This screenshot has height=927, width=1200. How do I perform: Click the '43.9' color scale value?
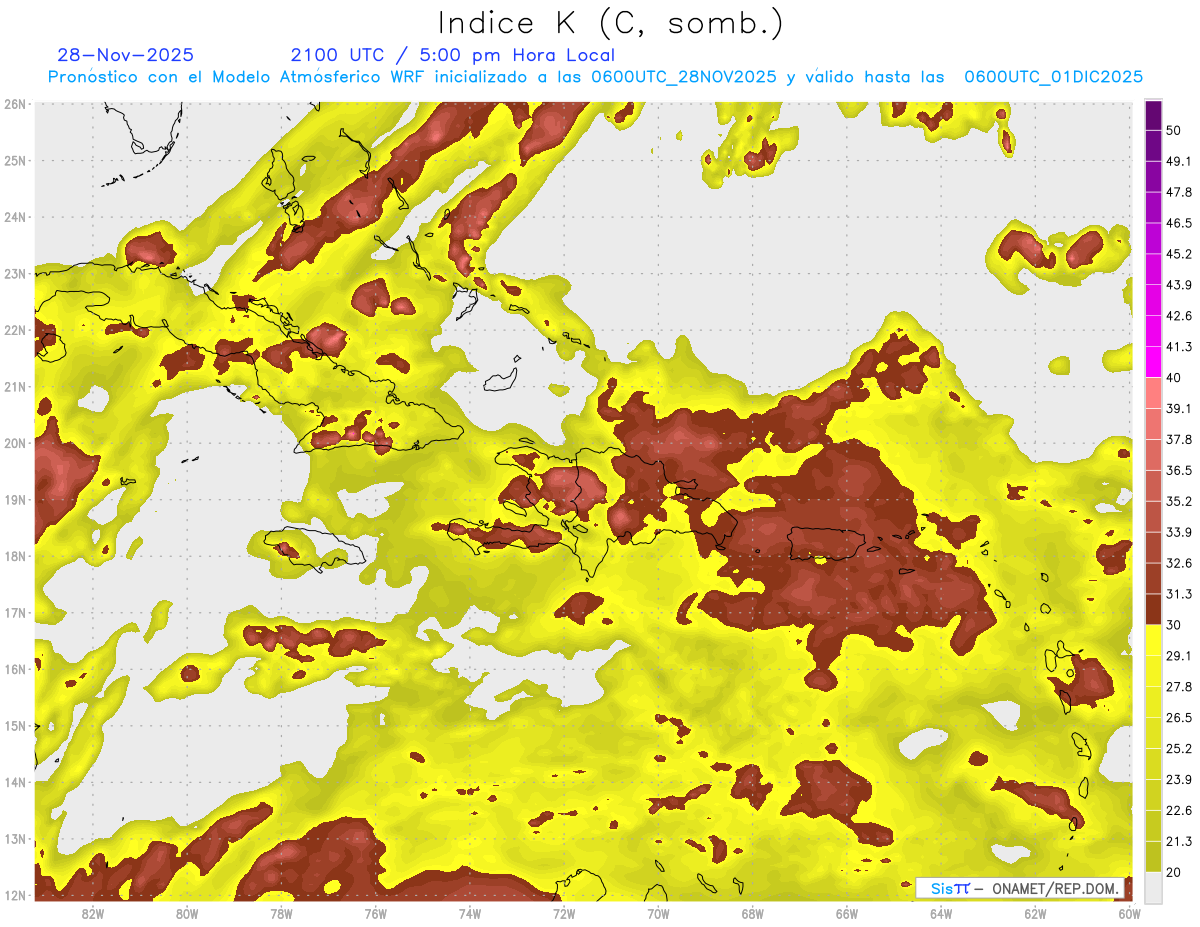pos(1178,285)
